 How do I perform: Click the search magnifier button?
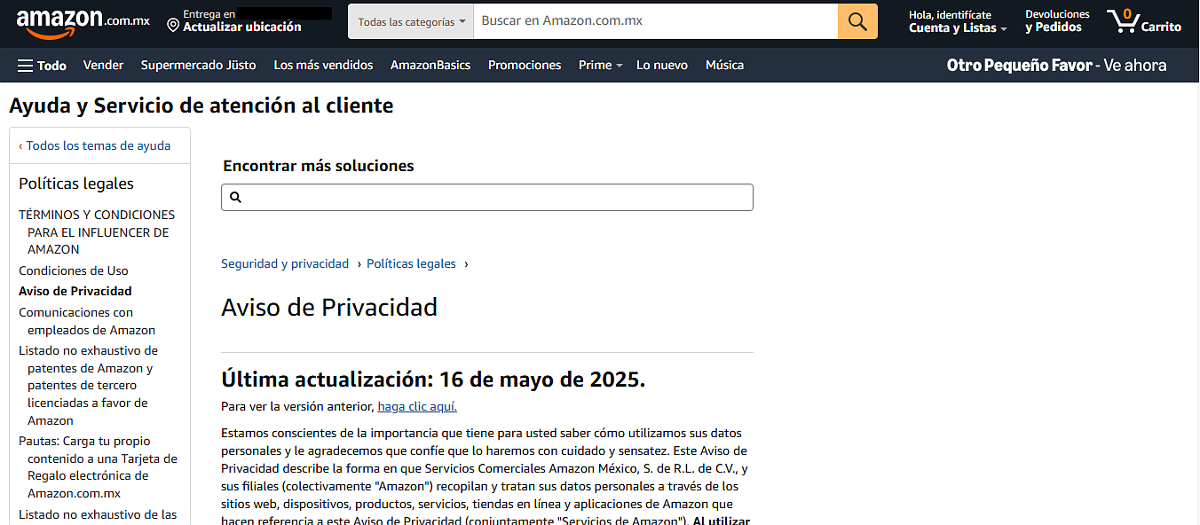point(857,21)
